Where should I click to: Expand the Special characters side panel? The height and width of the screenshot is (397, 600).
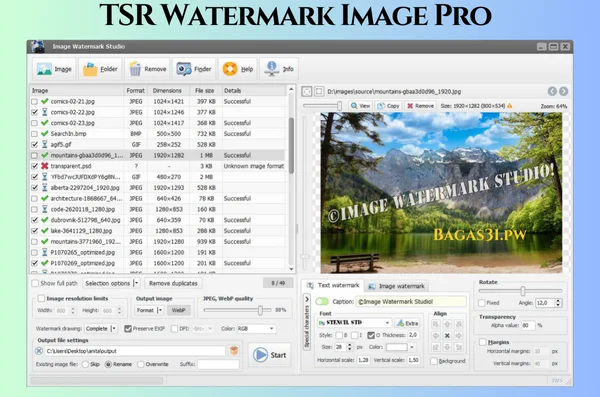(307, 322)
